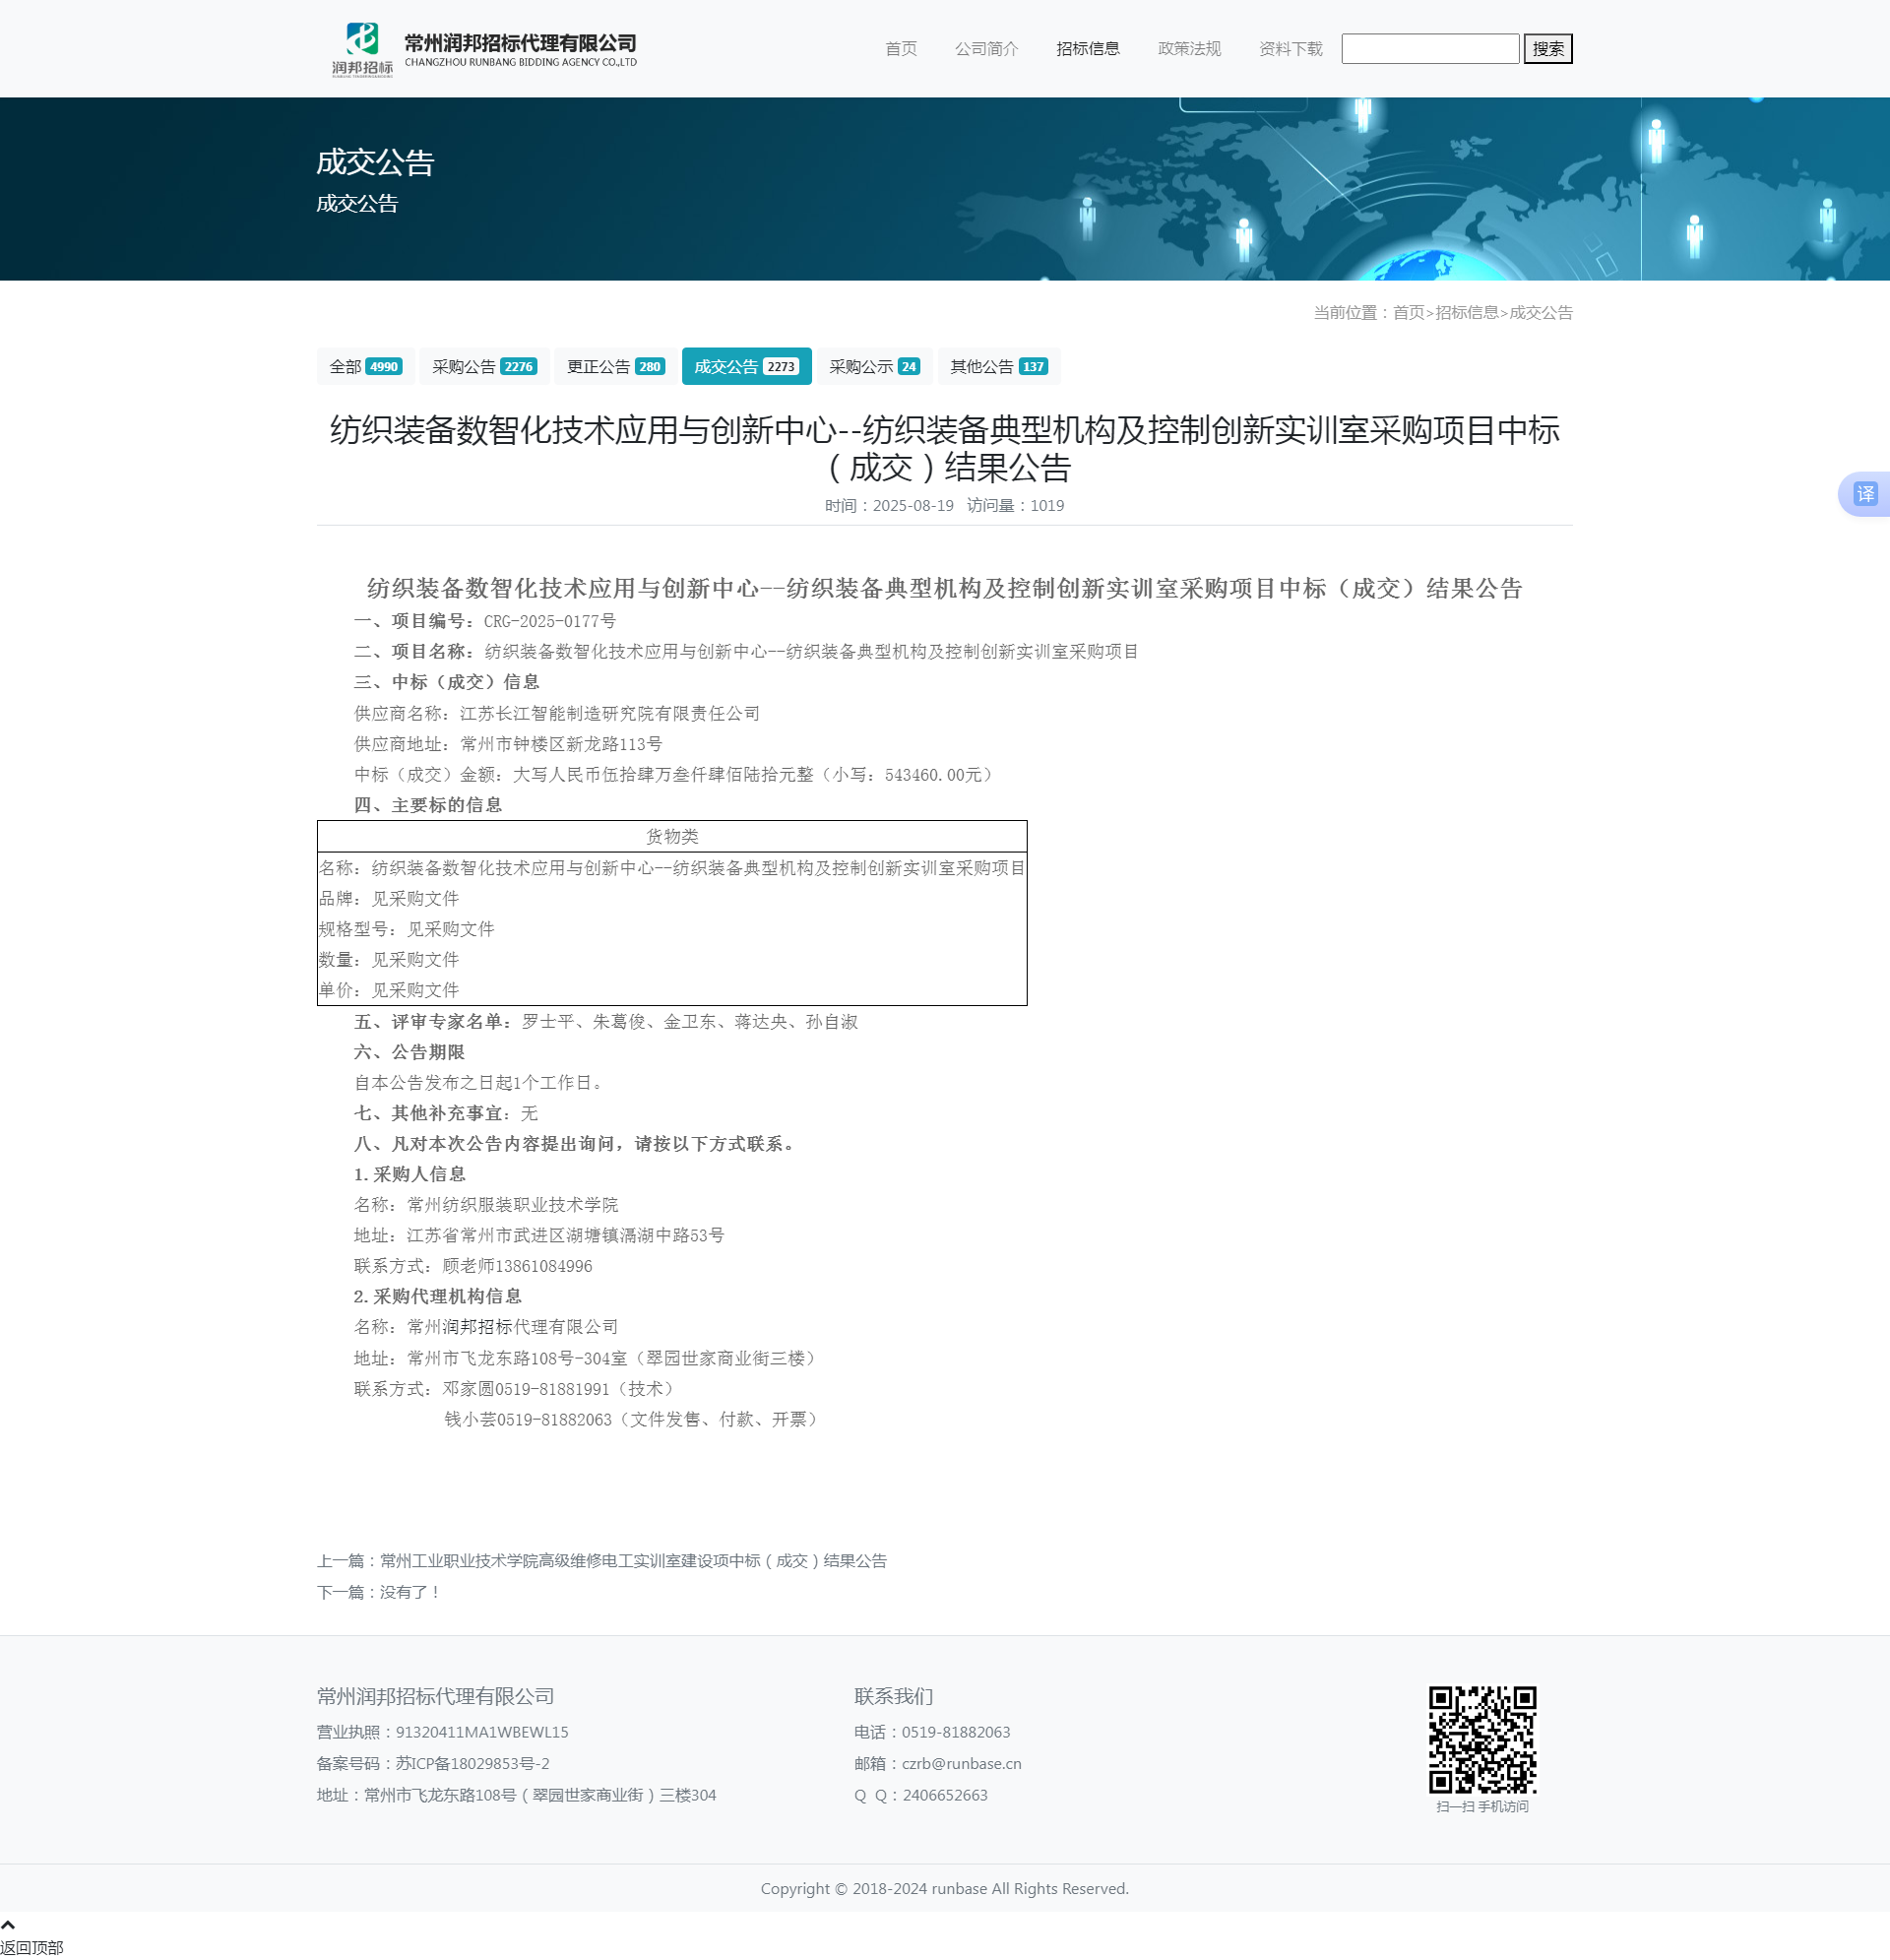Open the 其他公告 137 tab
The width and height of the screenshot is (1890, 1960).
[x=998, y=367]
